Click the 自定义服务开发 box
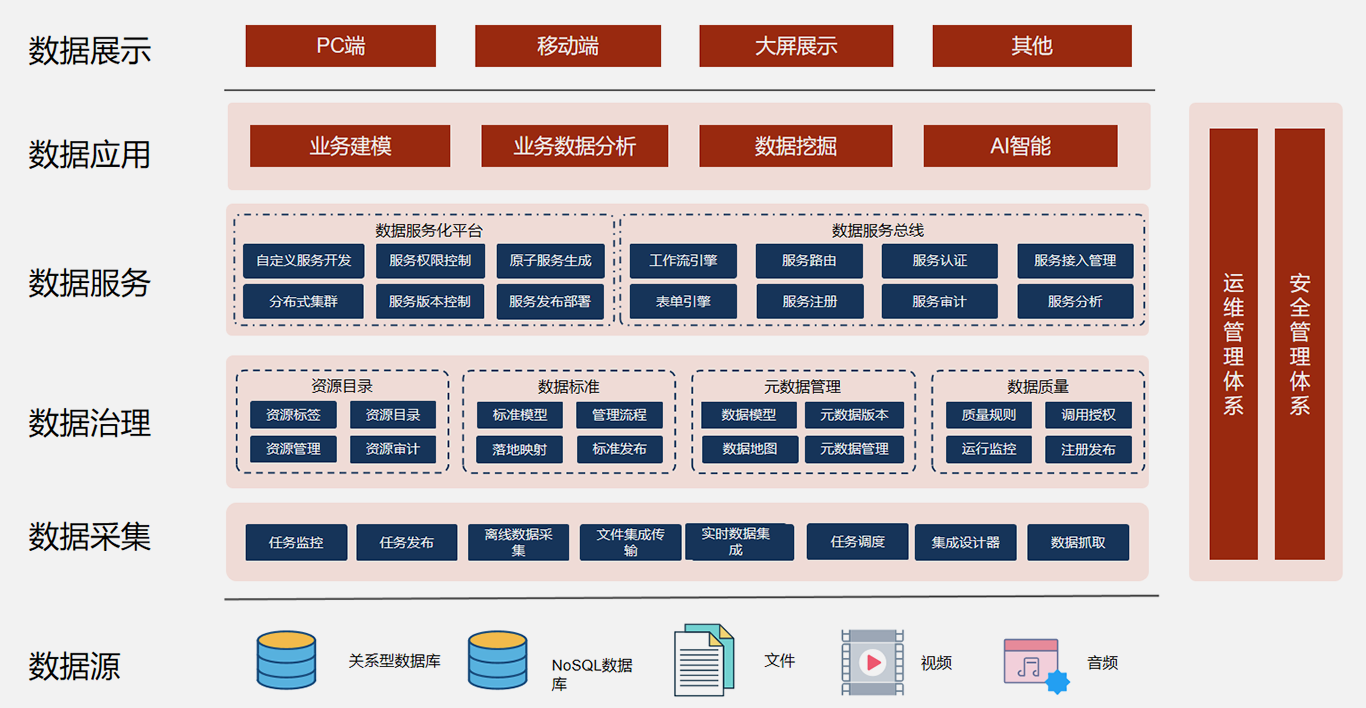Screen dimensions: 1366x708 [x=303, y=261]
